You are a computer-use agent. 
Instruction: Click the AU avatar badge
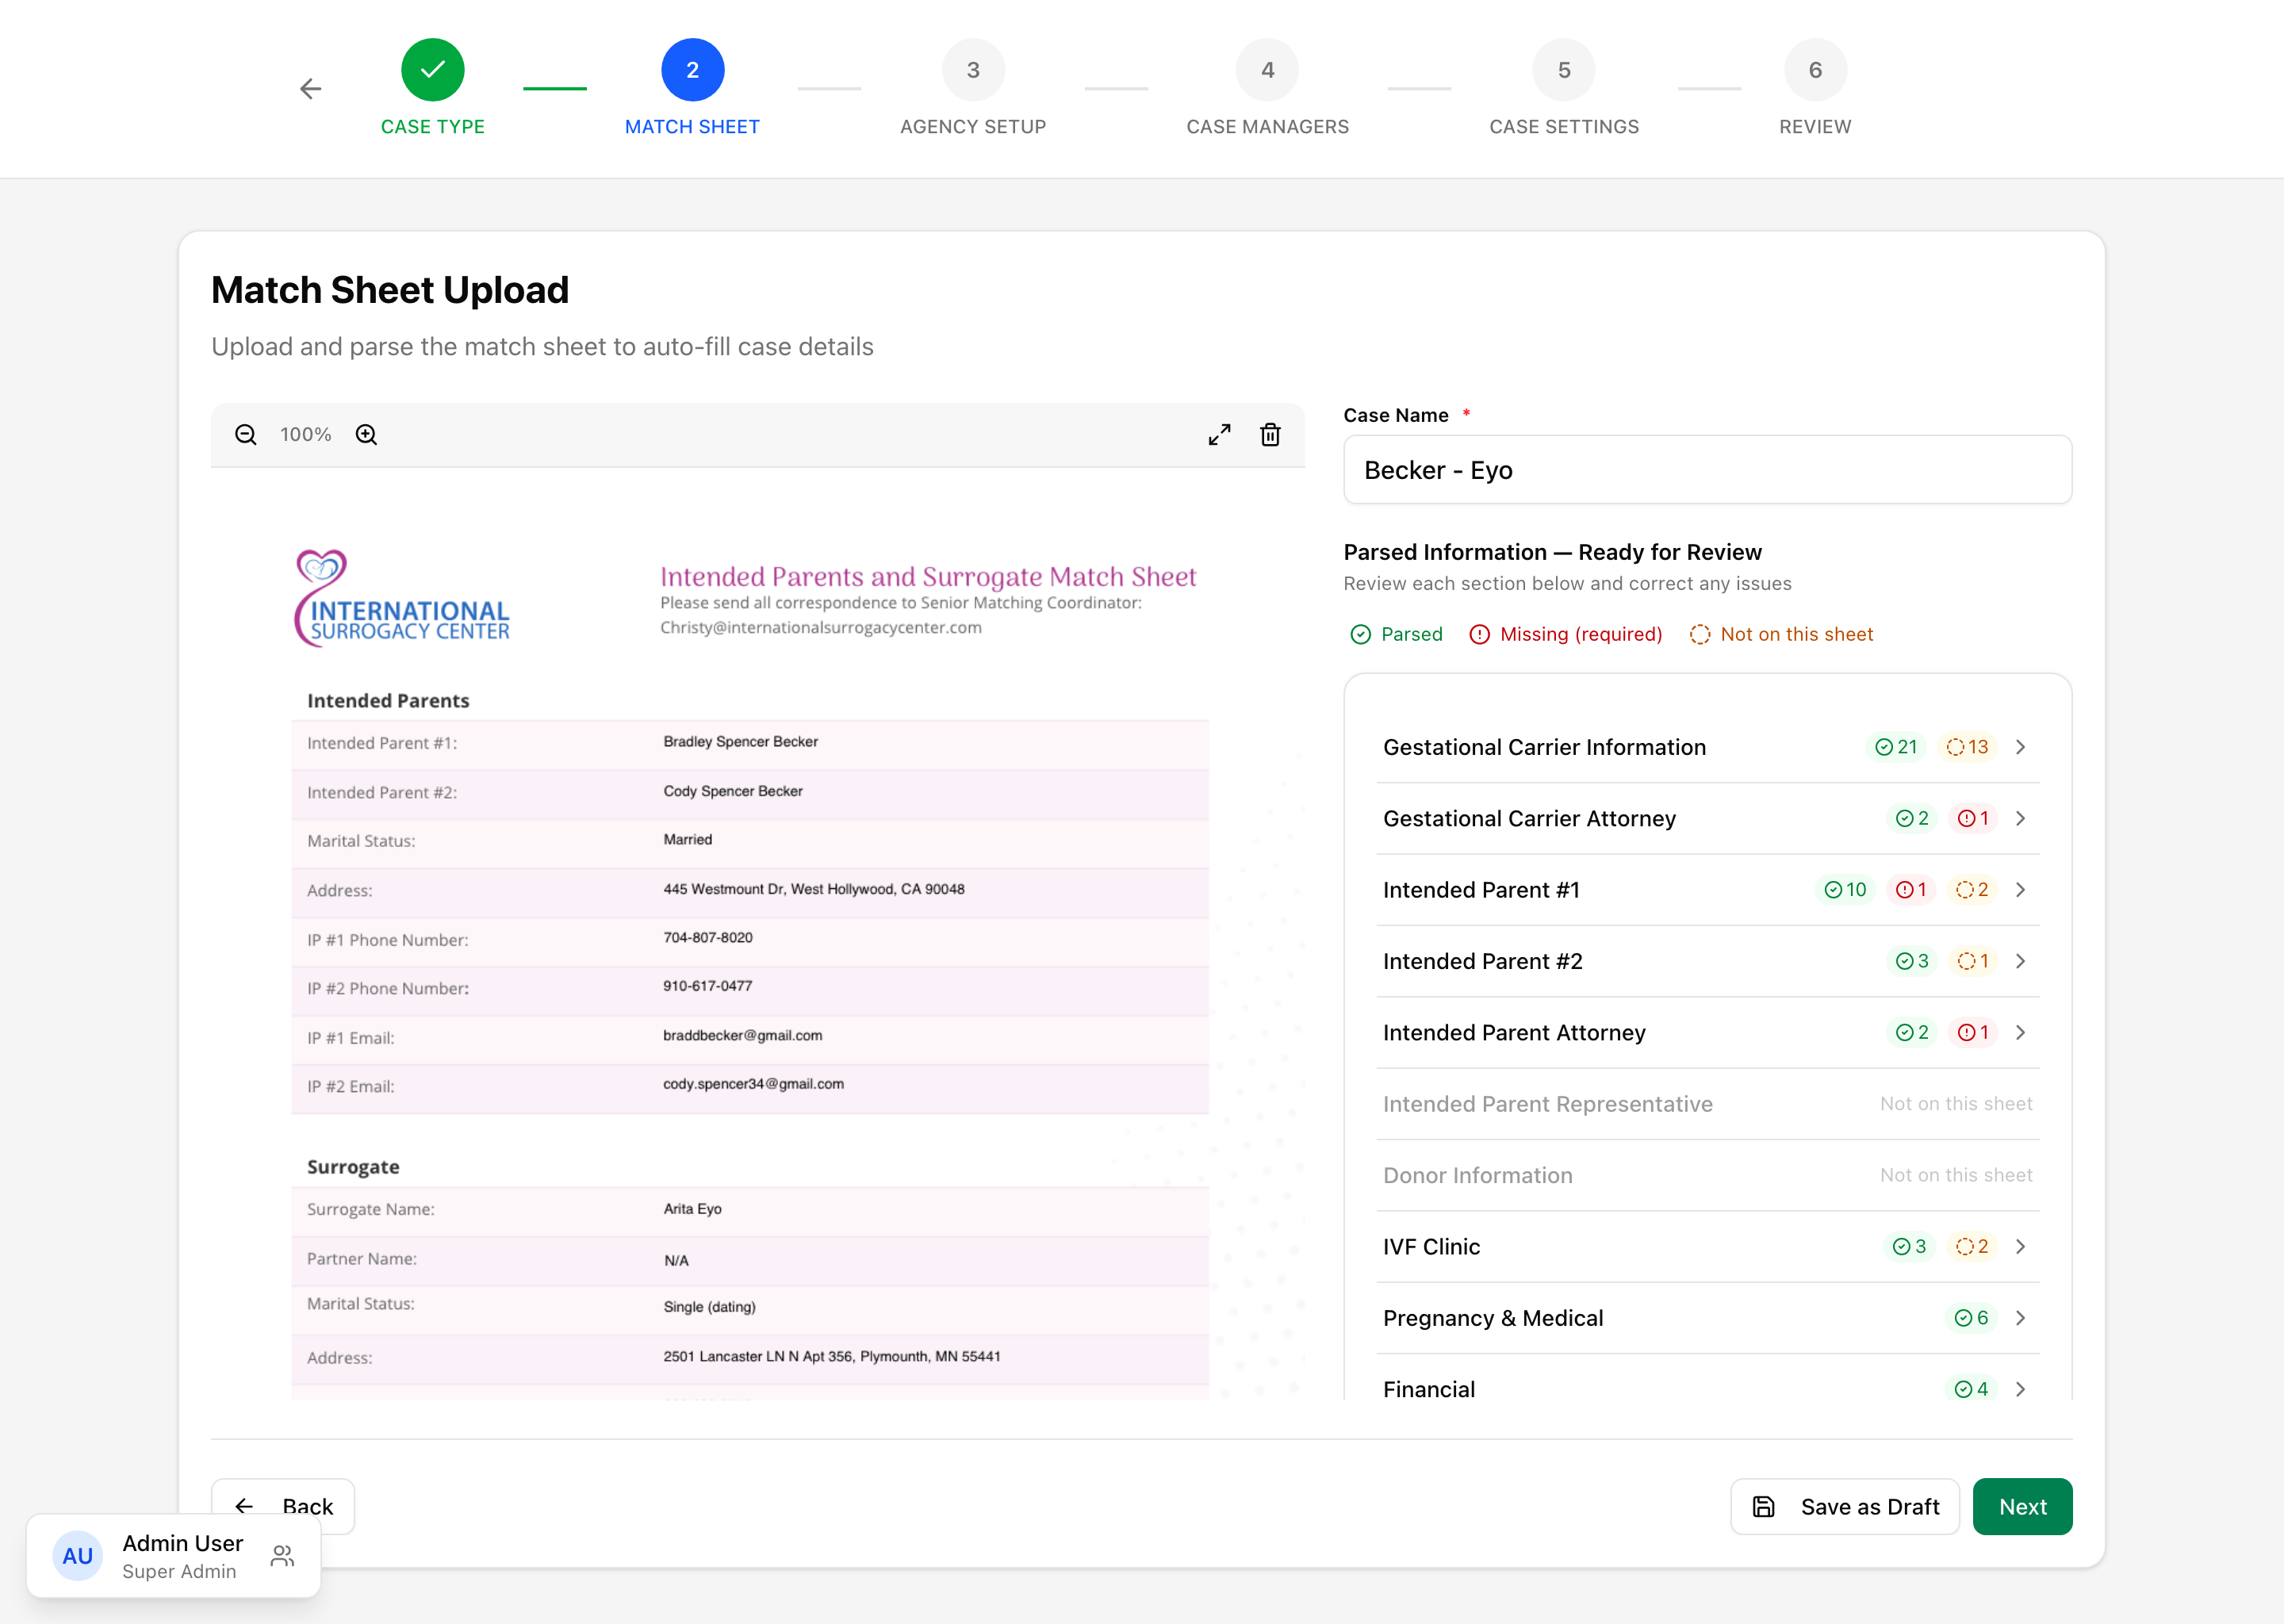[78, 1556]
